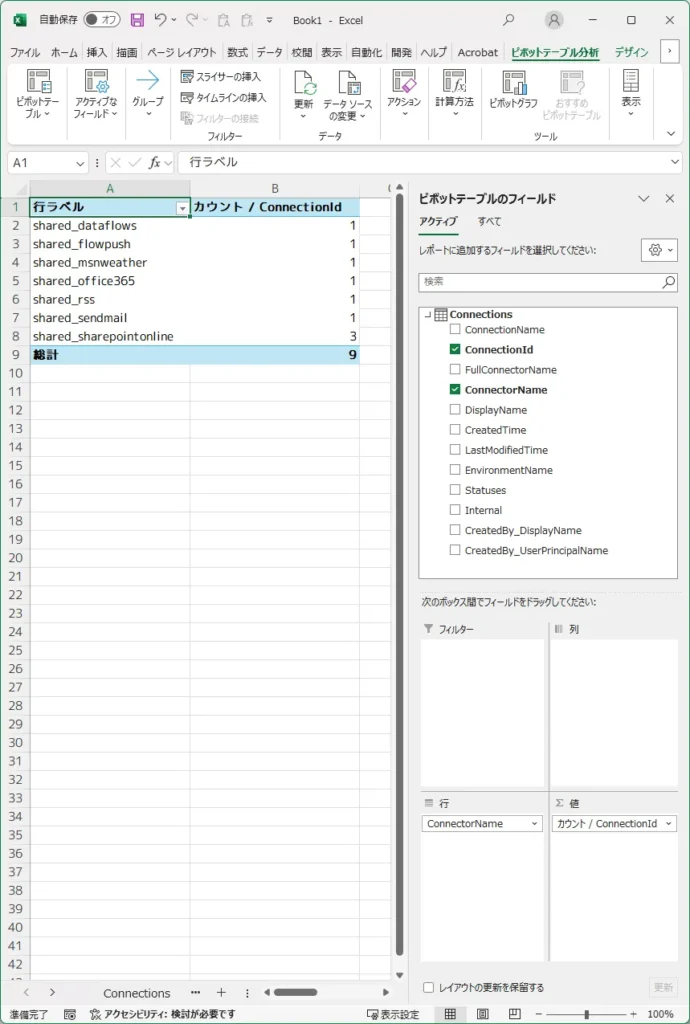Click the field 検索 search box

[540, 283]
